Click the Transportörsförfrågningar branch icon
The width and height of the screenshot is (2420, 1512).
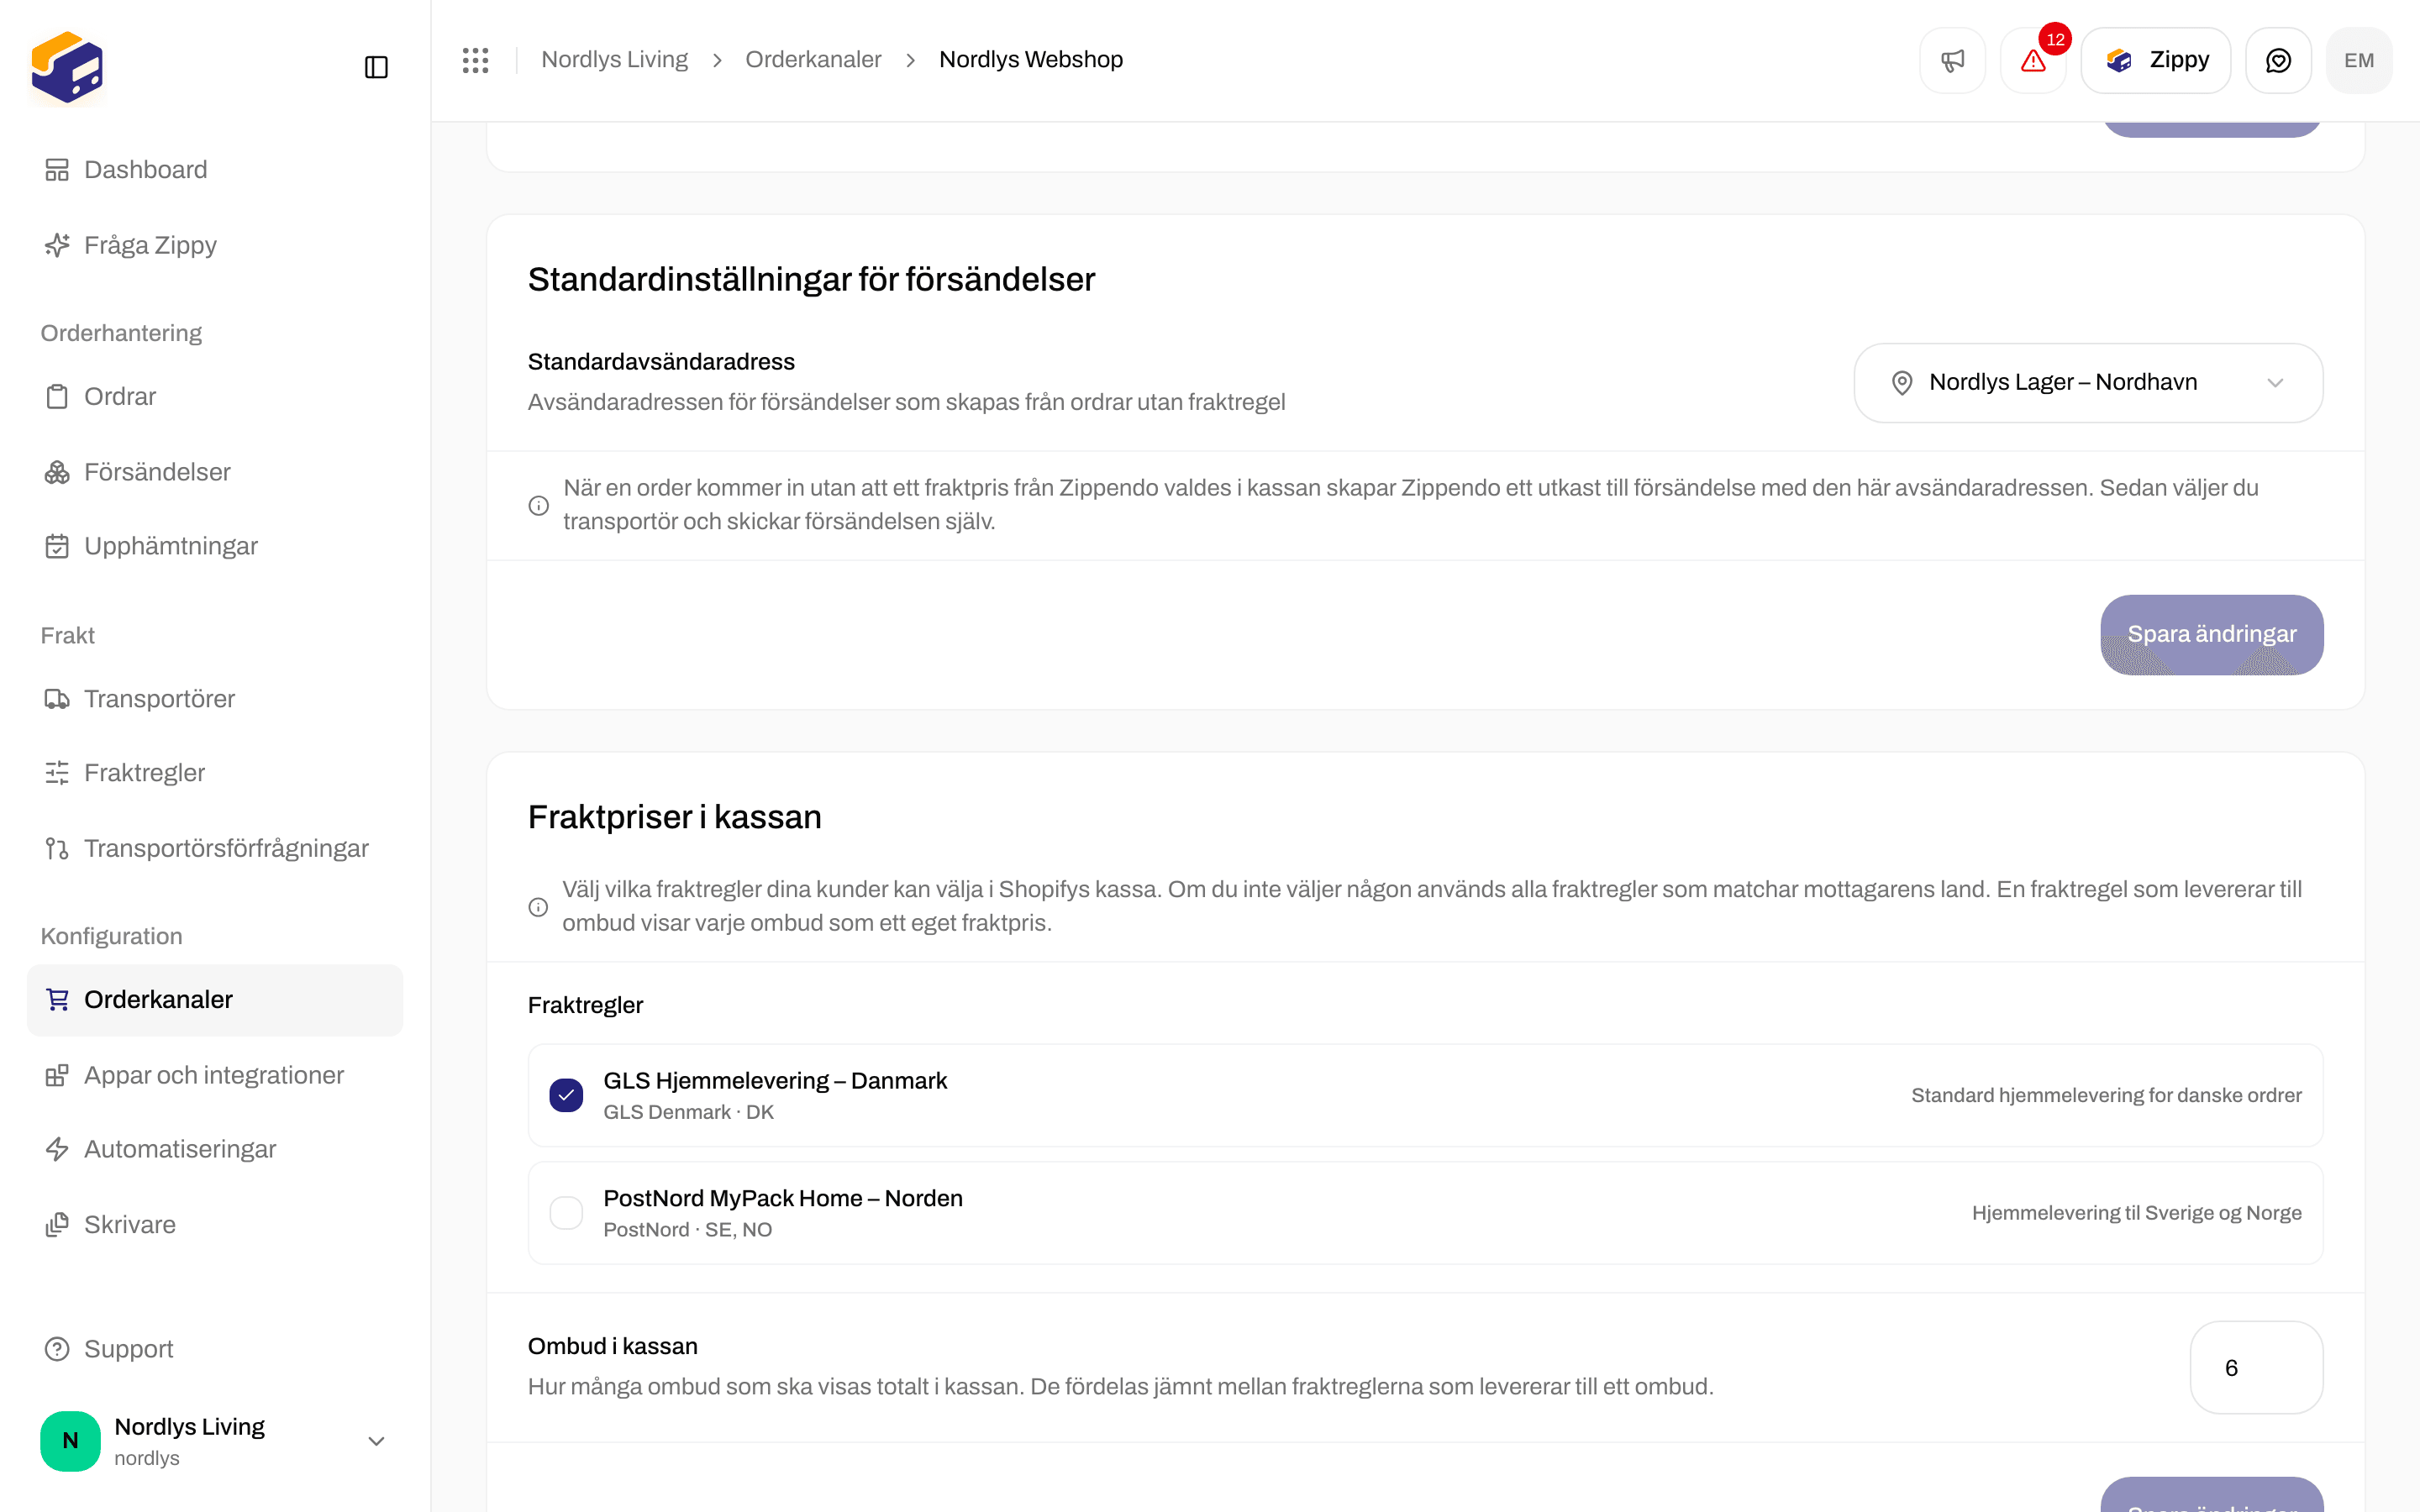(57, 849)
